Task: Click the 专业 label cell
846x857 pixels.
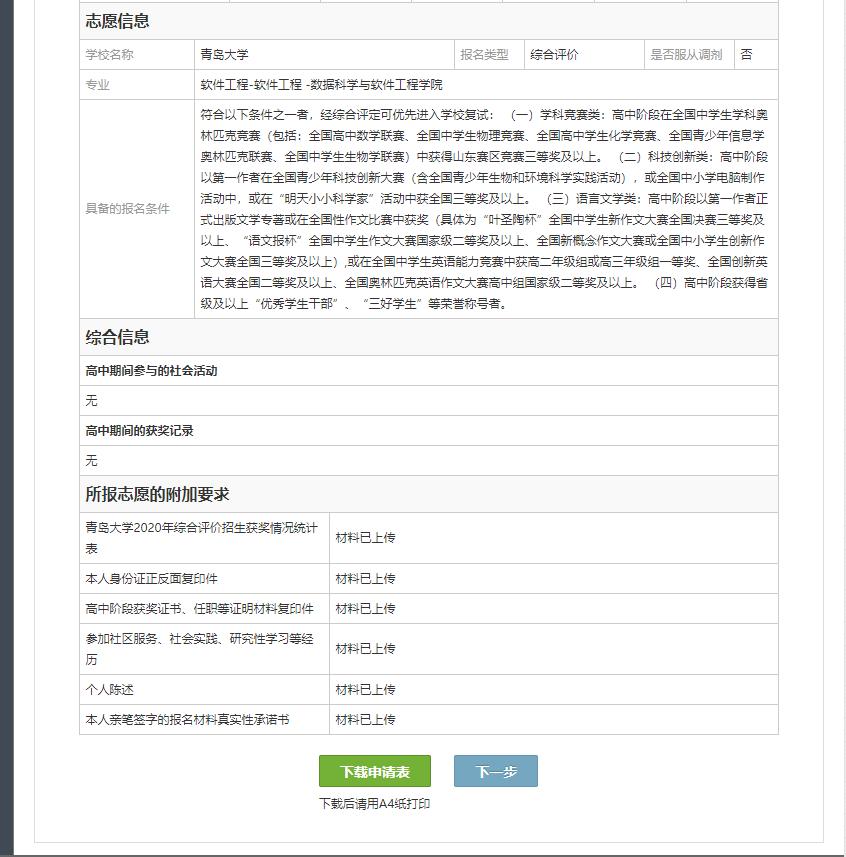Action: point(137,85)
